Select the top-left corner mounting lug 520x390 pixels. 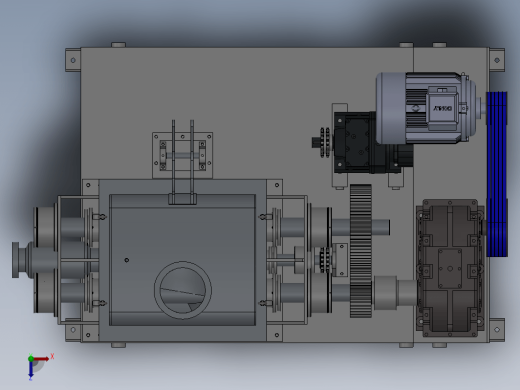coord(73,60)
